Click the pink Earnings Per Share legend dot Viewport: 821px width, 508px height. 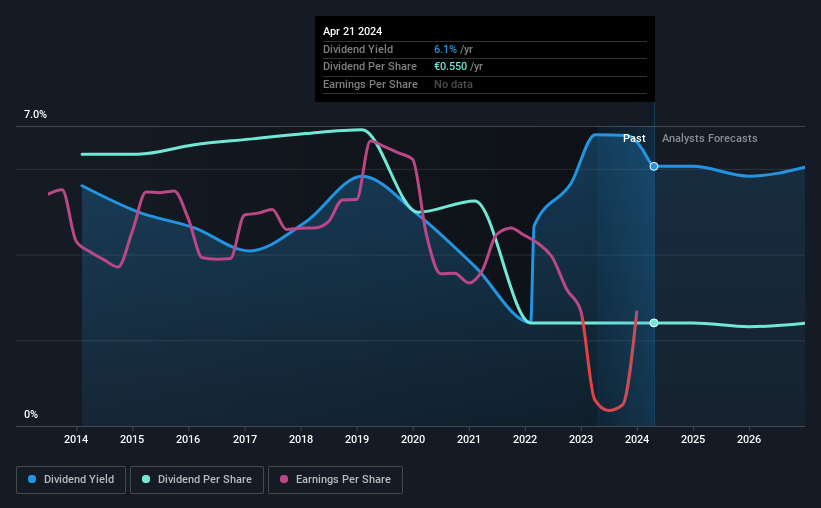pos(284,479)
